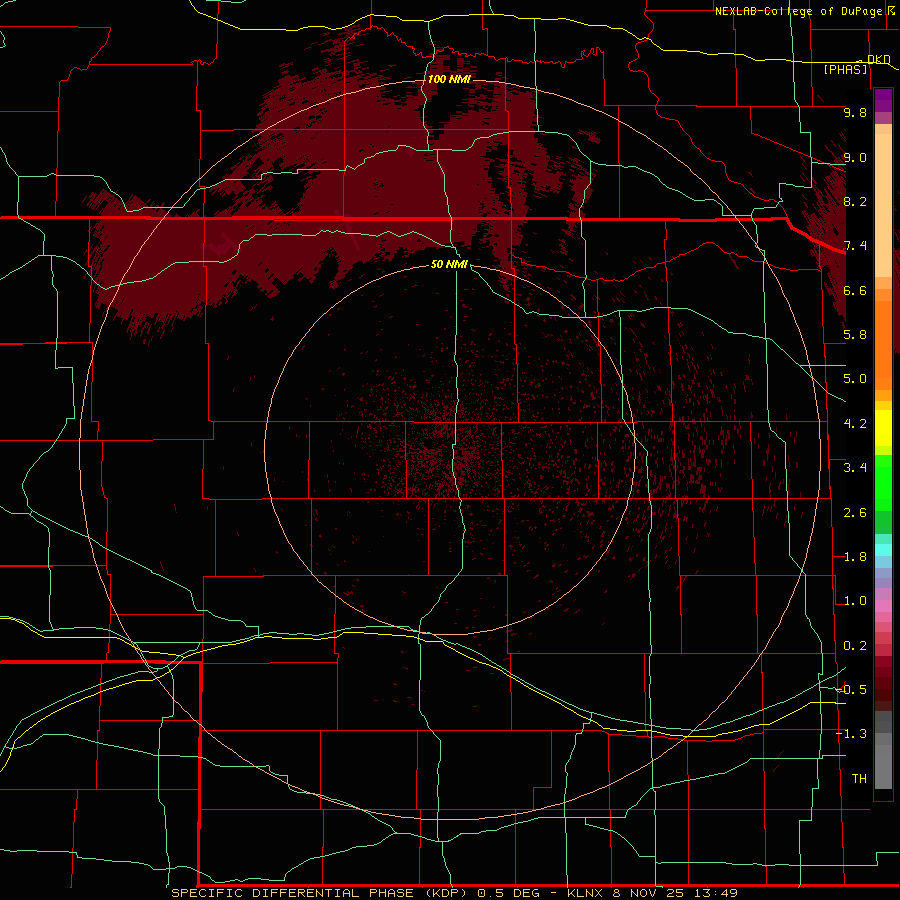Pick the cyan color bar segment
Viewport: 900px width, 900px height.
[883, 550]
